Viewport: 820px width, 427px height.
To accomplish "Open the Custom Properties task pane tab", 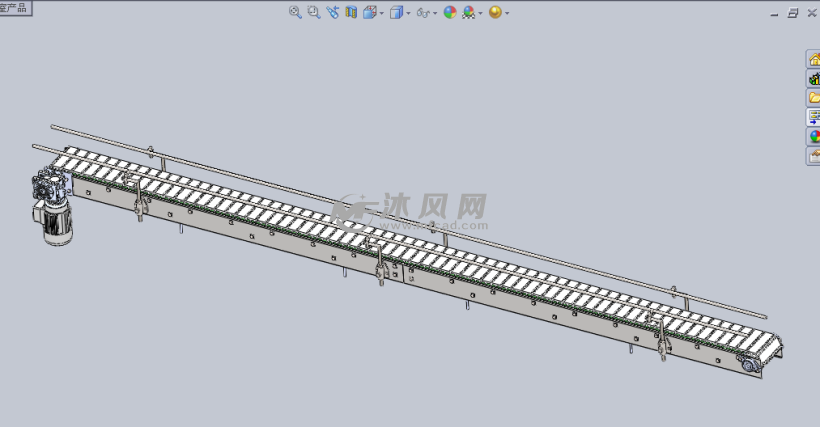I will pos(813,156).
